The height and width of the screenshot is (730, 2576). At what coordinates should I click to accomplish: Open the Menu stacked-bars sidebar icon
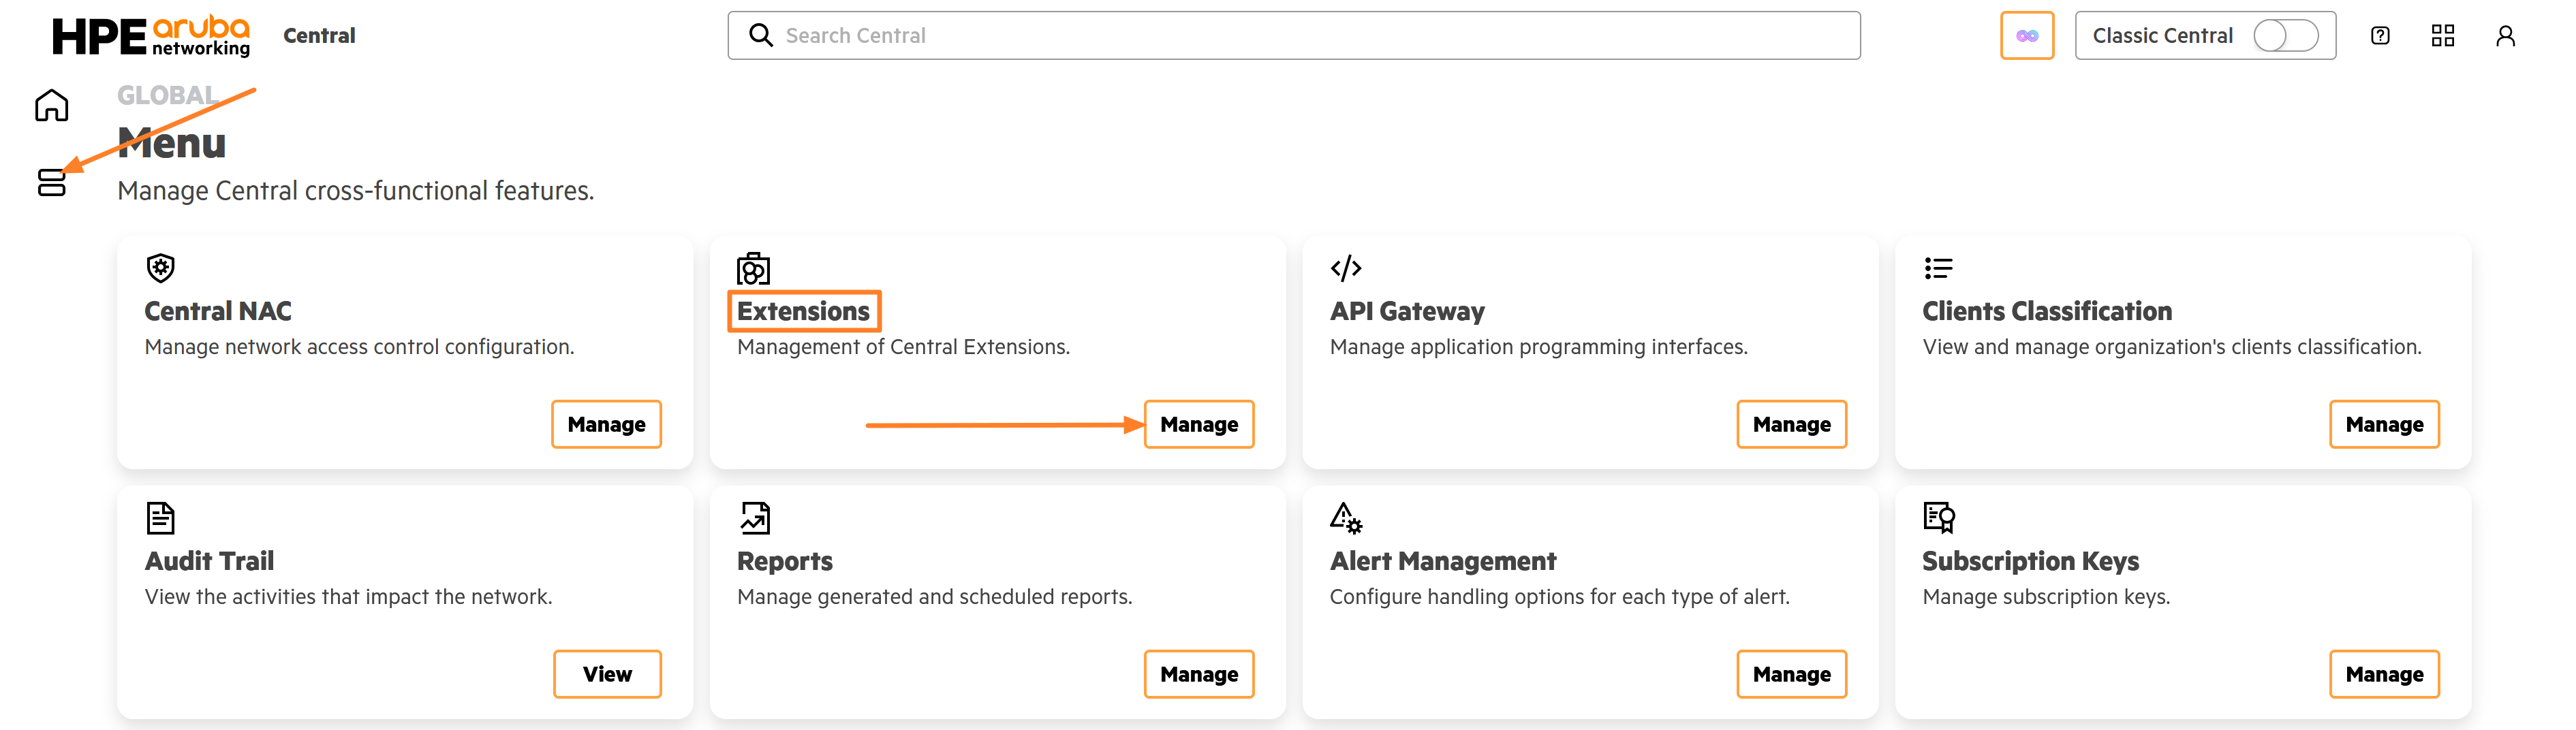coord(52,182)
